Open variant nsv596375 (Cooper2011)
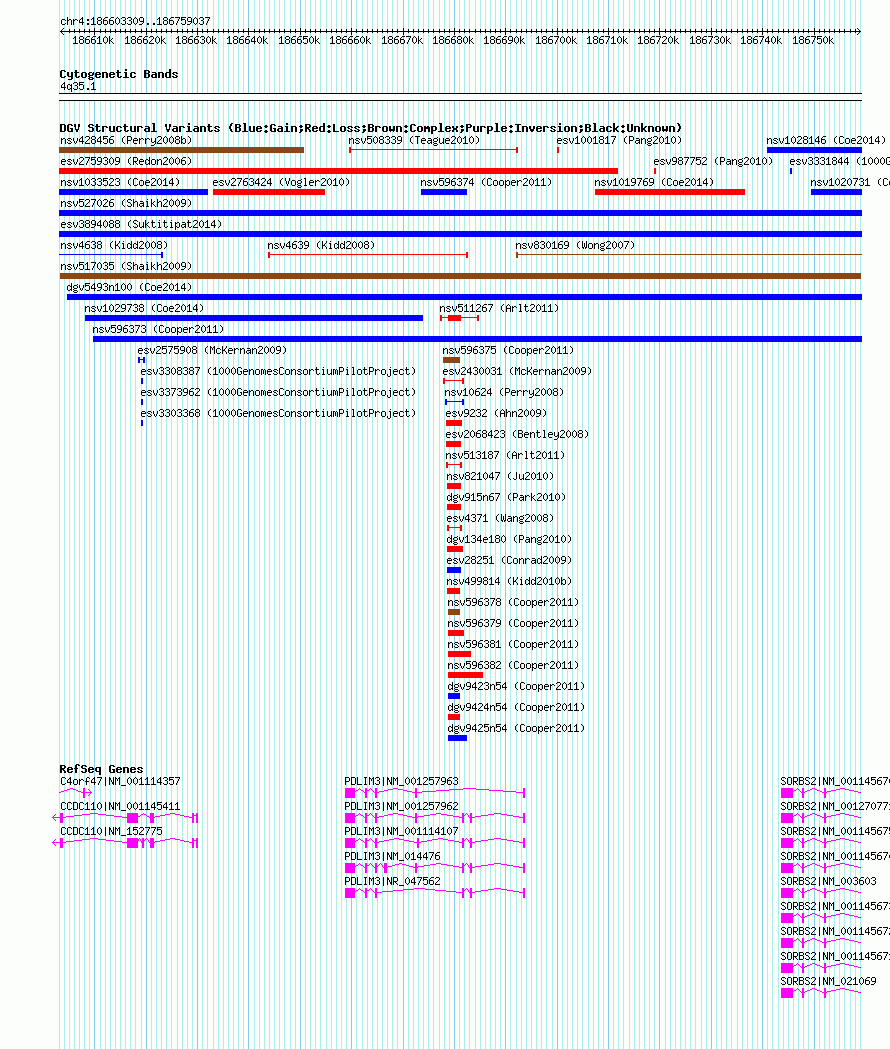890x1049 pixels. coord(508,351)
